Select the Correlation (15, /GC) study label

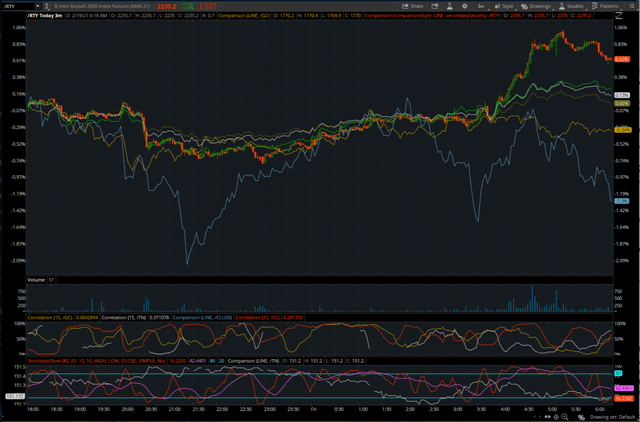pos(50,318)
